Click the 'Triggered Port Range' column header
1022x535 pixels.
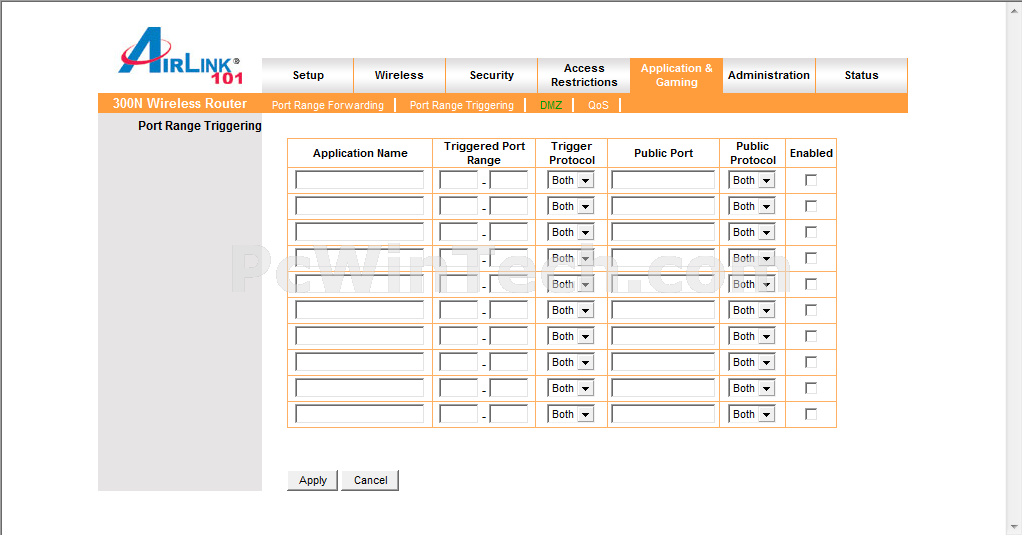coord(484,153)
